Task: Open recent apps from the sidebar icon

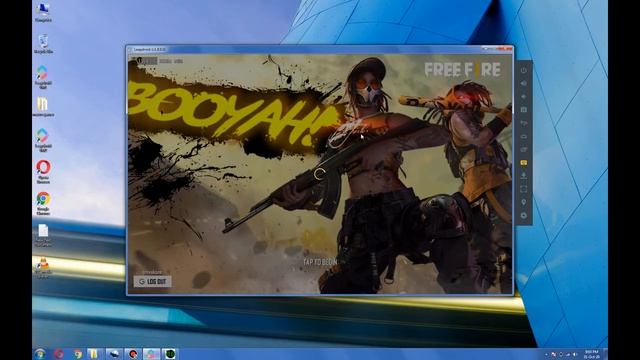Action: (524, 149)
